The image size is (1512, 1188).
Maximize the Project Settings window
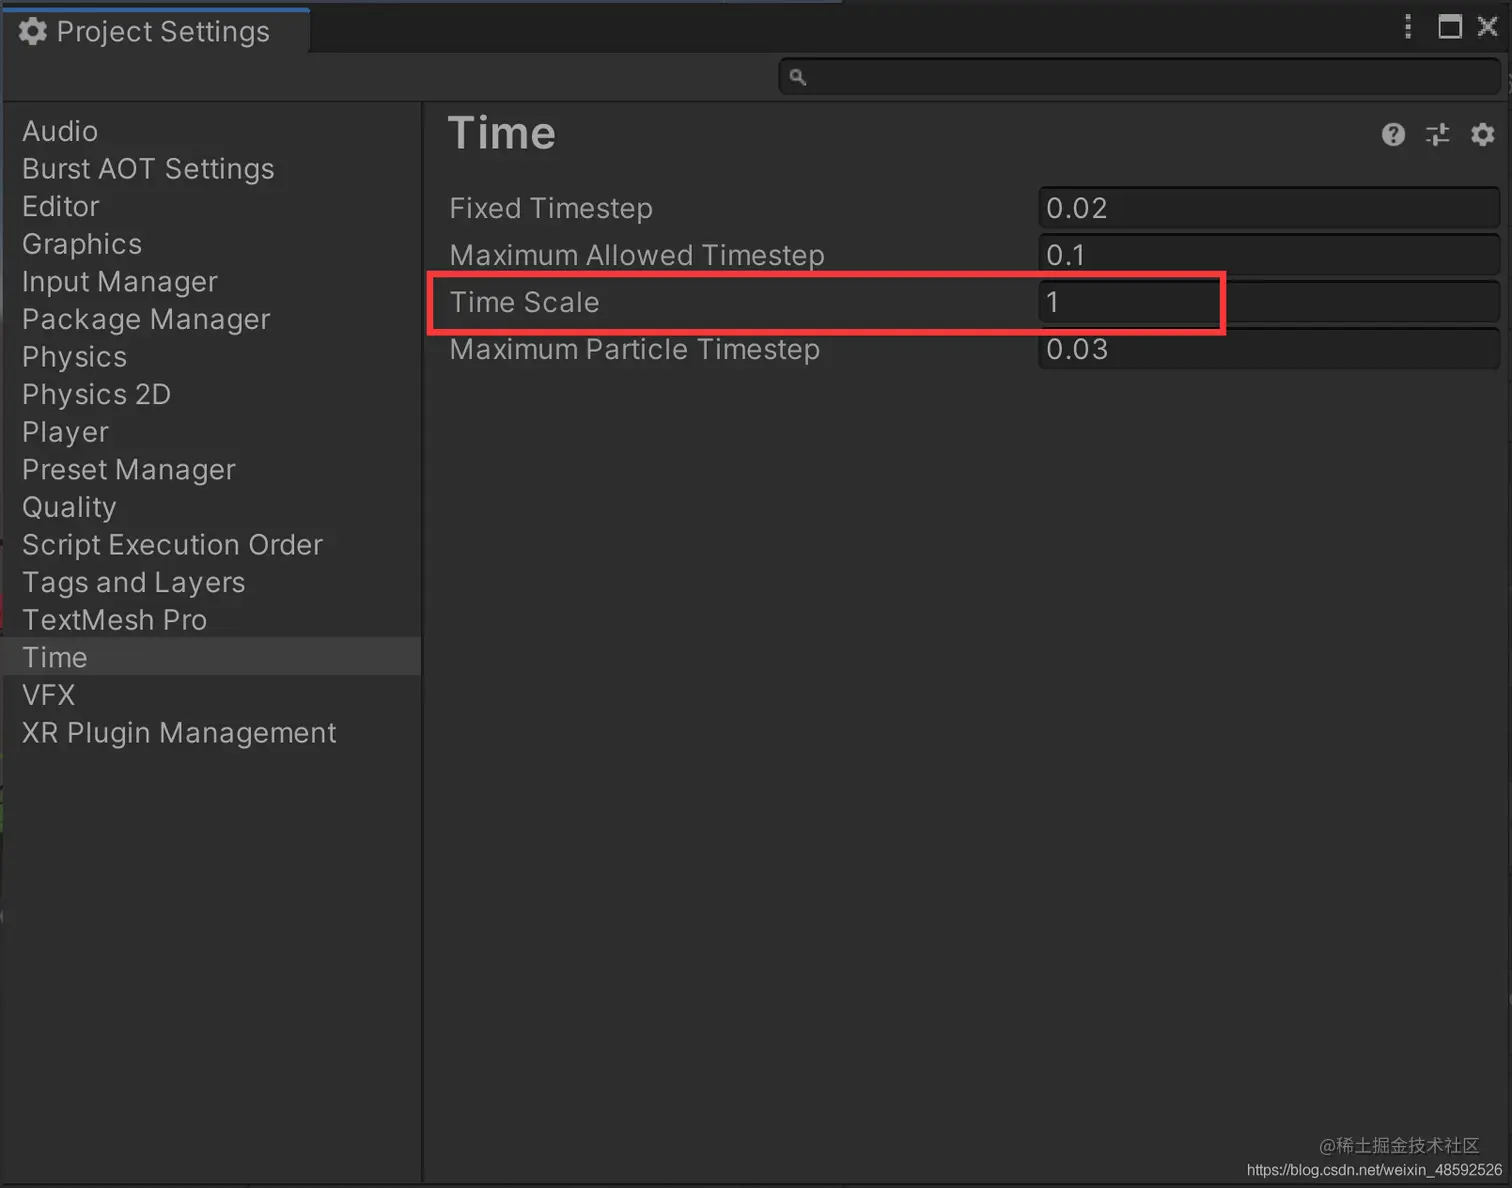pos(1449,27)
